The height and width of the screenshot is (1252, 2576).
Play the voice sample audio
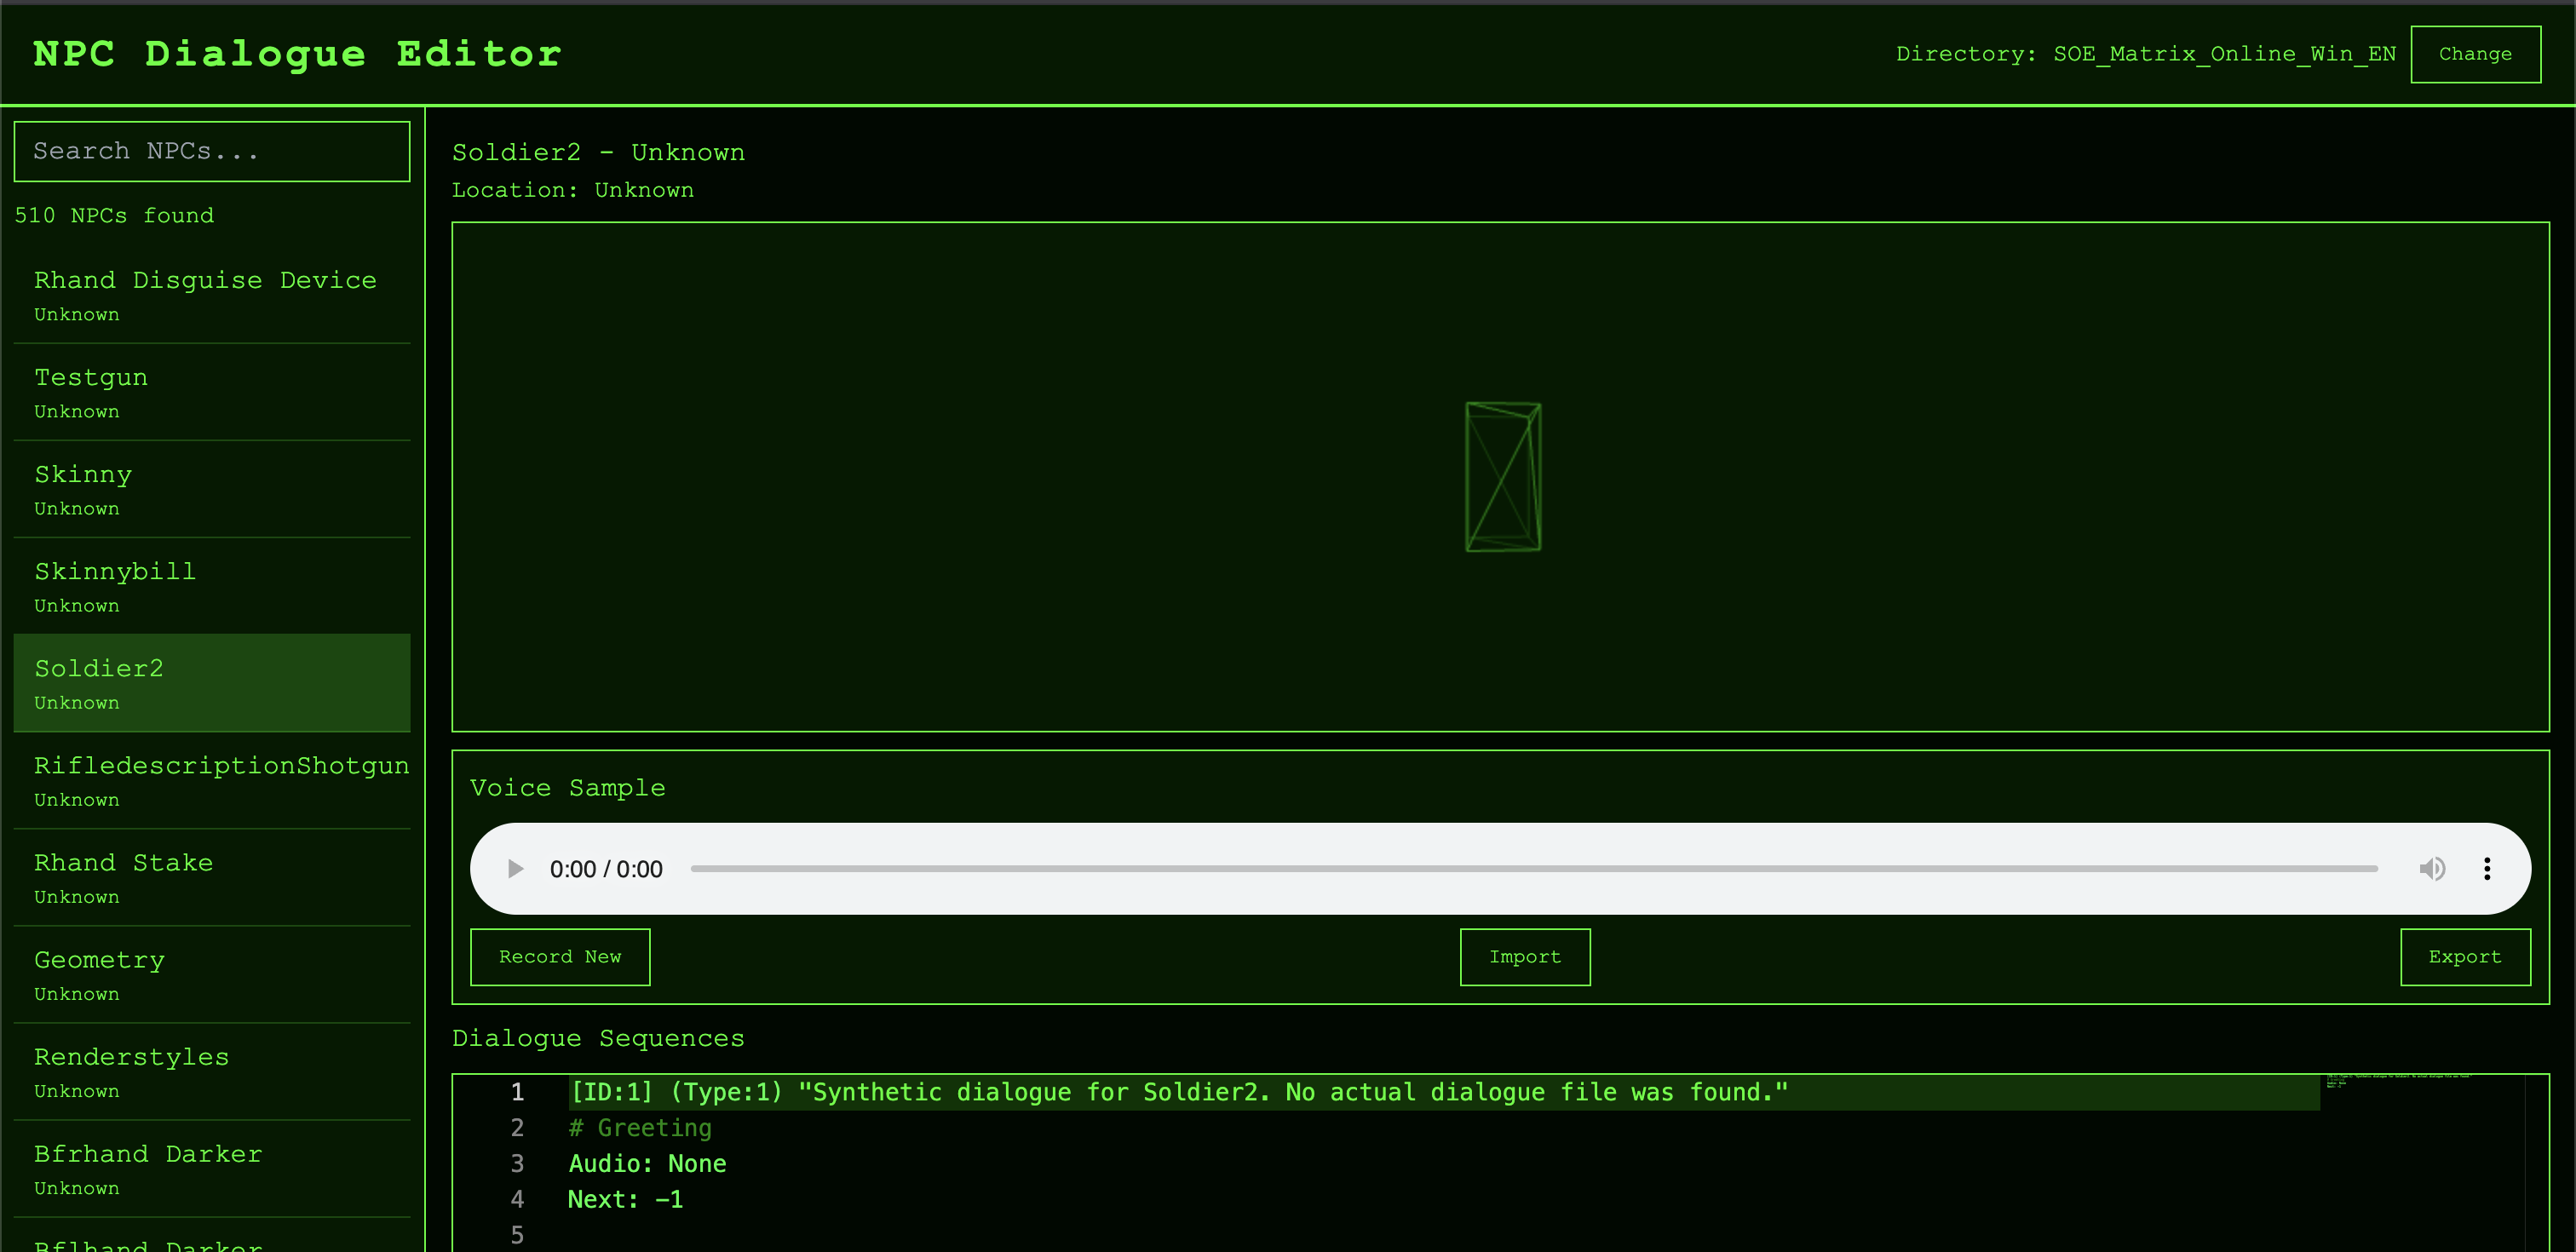(515, 869)
